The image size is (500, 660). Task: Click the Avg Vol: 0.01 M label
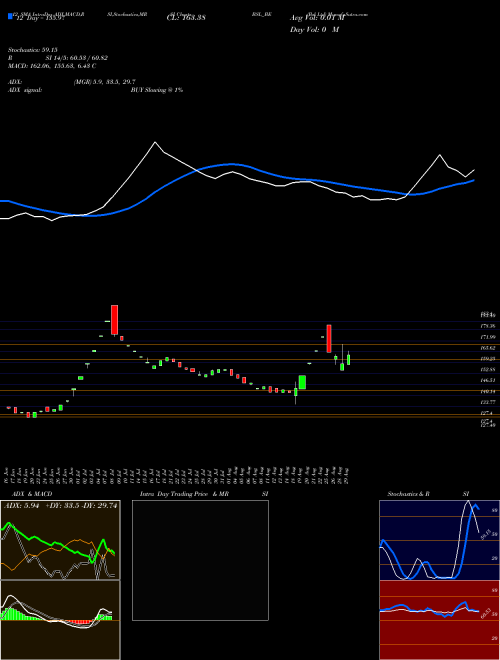(x=317, y=18)
